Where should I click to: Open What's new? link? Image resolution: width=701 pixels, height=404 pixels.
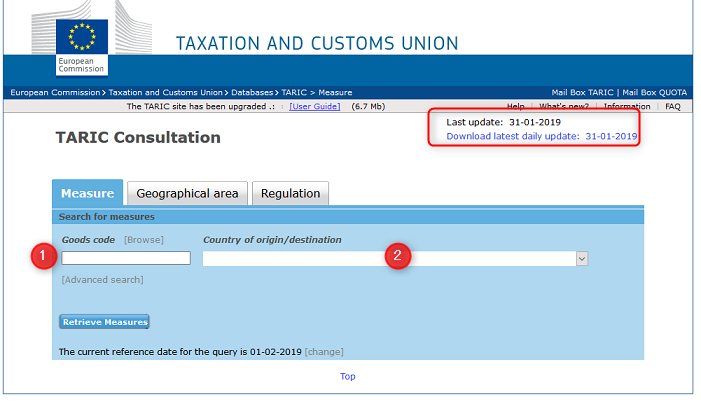pyautogui.click(x=564, y=106)
